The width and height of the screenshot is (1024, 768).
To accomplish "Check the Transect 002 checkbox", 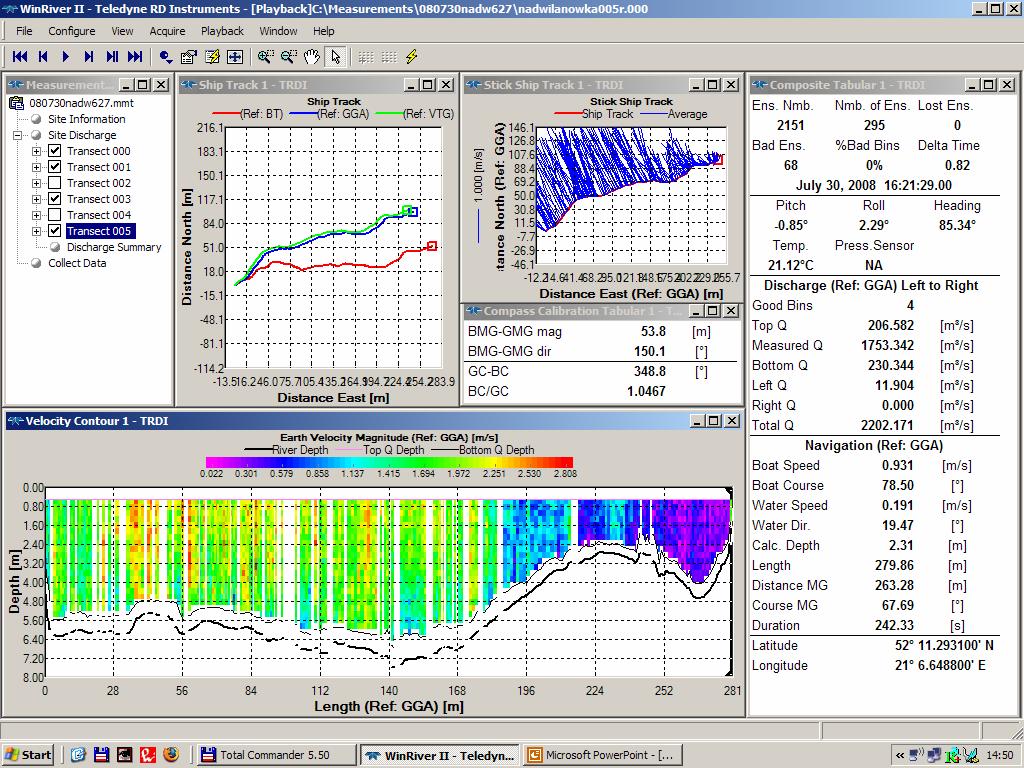I will pyautogui.click(x=55, y=183).
